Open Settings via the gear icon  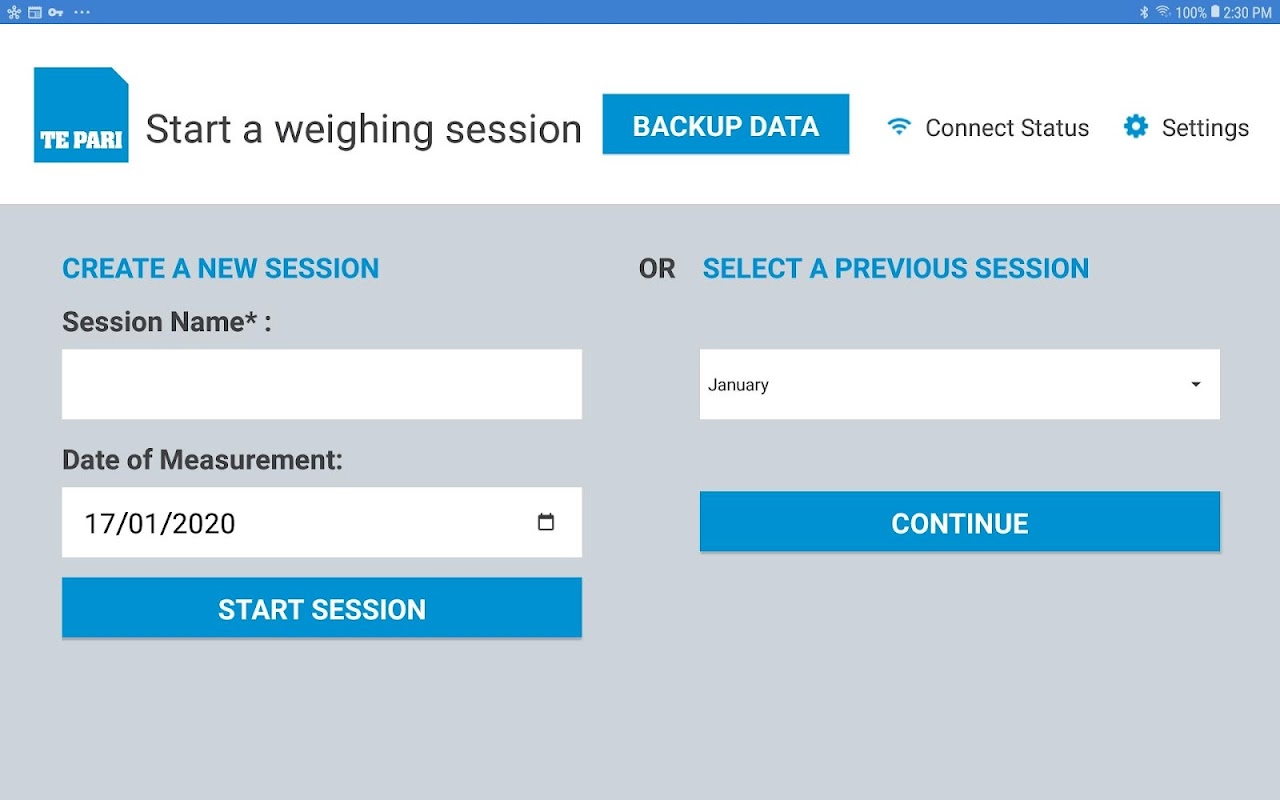pyautogui.click(x=1135, y=126)
